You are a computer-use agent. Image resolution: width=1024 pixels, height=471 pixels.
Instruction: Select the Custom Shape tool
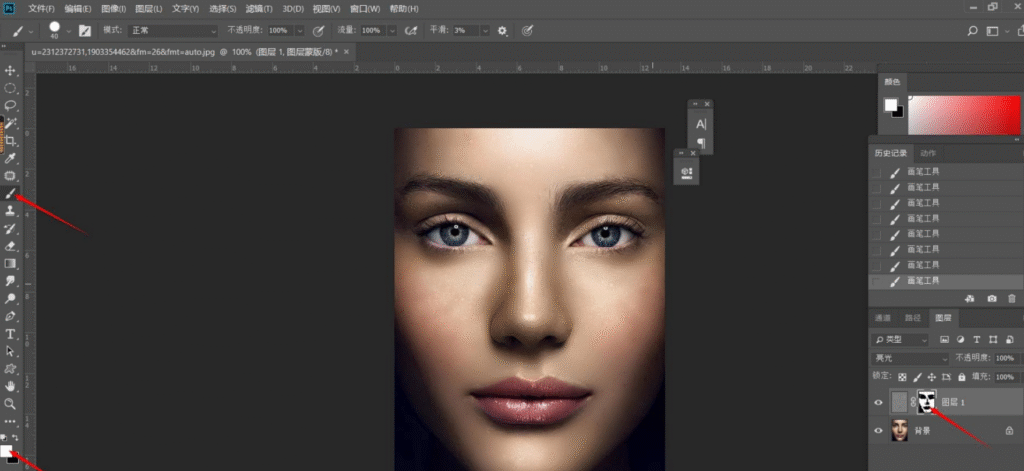click(10, 369)
